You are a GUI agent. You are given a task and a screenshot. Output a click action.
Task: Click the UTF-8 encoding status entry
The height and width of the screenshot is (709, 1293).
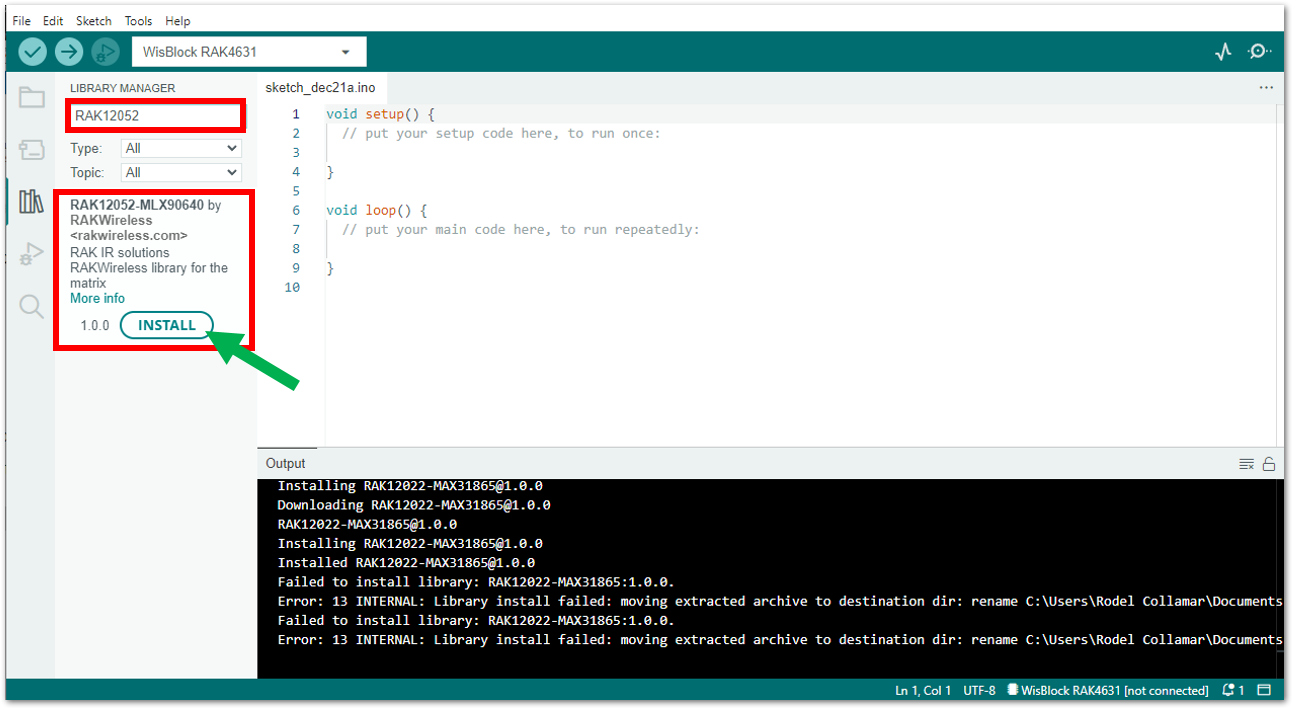click(979, 691)
